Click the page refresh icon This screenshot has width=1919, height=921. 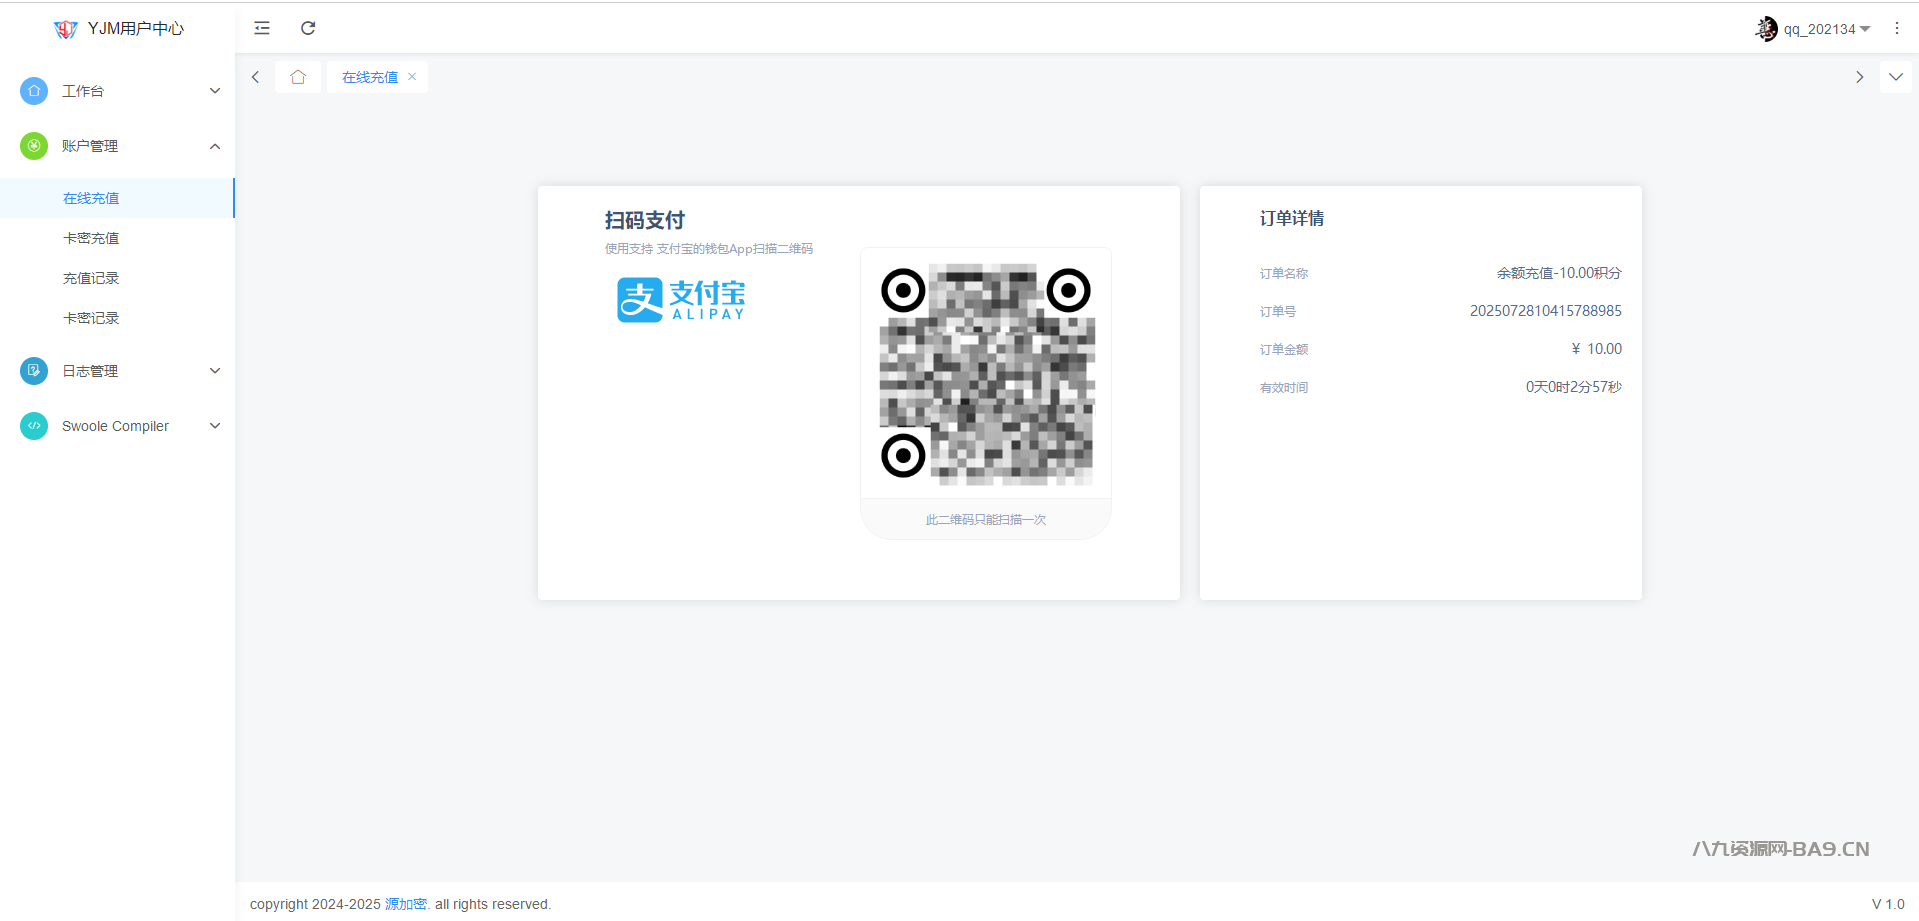(x=308, y=28)
